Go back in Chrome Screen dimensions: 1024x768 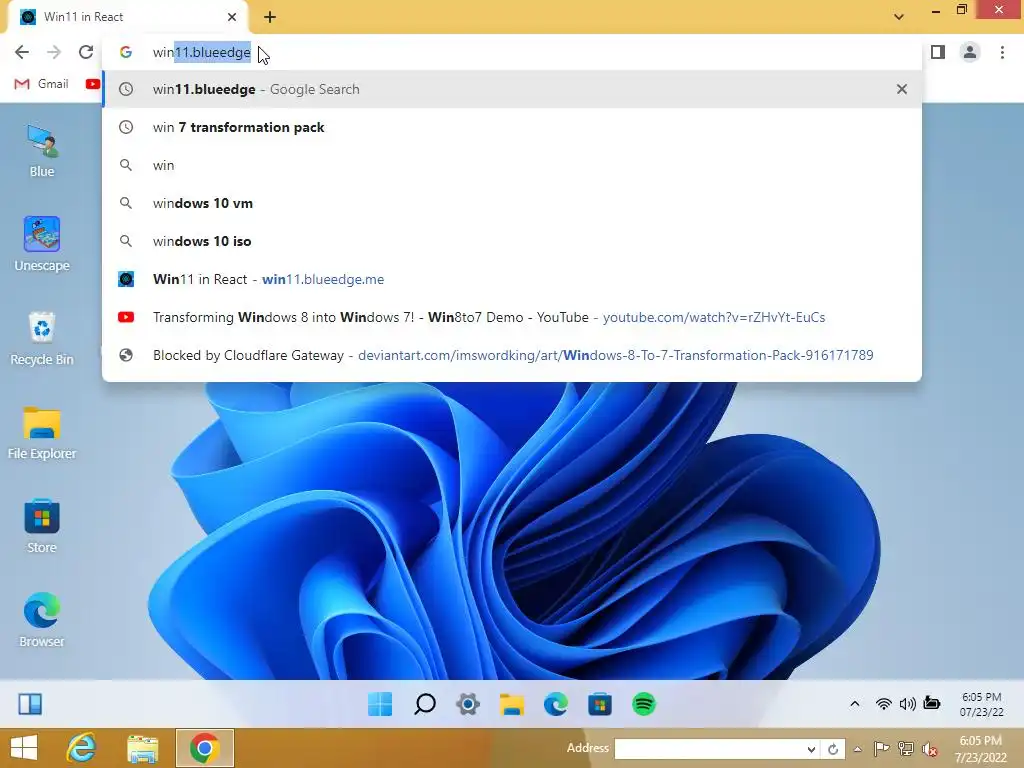click(x=22, y=52)
